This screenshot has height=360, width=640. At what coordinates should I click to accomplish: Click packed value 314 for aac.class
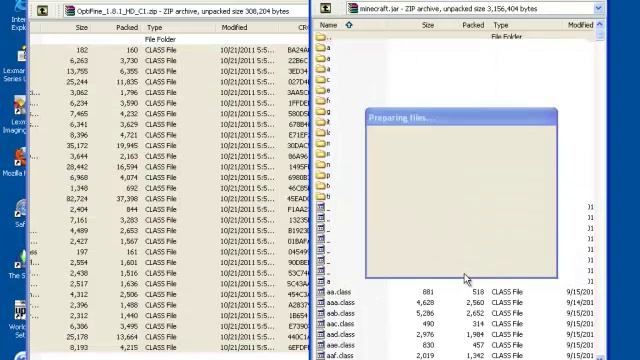478,324
